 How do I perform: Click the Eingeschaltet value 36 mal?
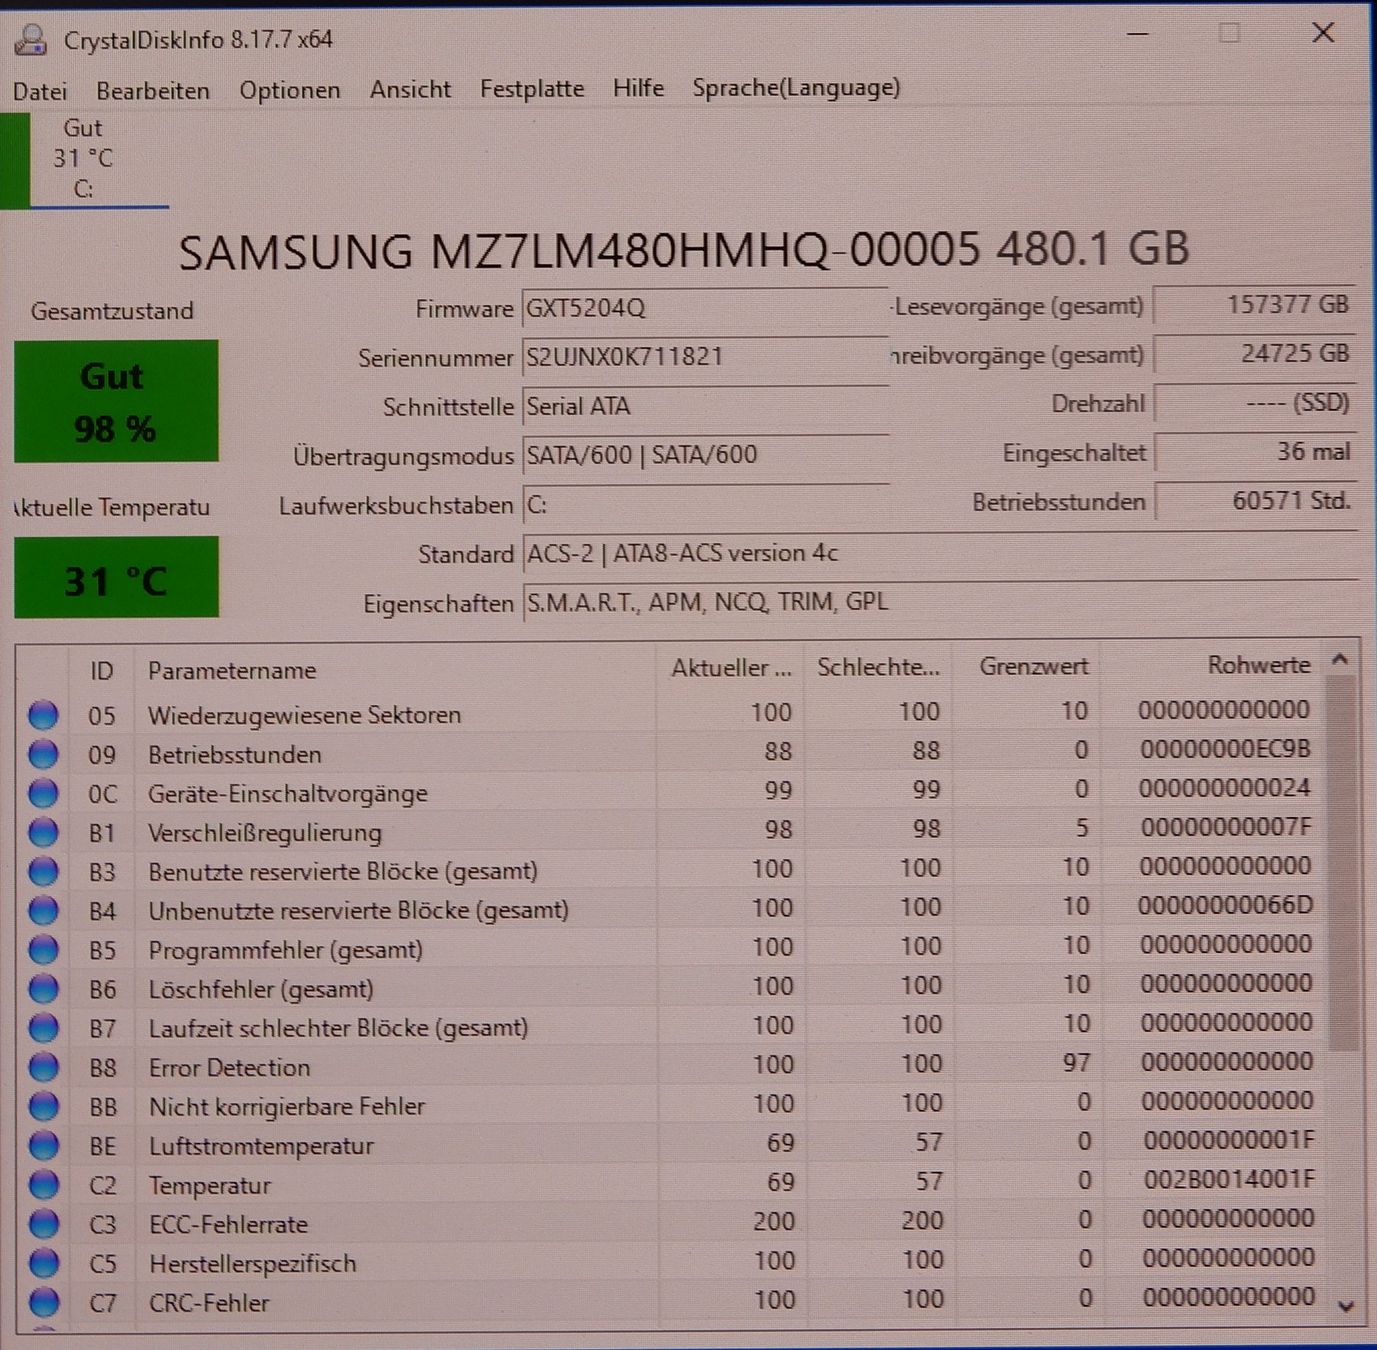(x=1255, y=452)
